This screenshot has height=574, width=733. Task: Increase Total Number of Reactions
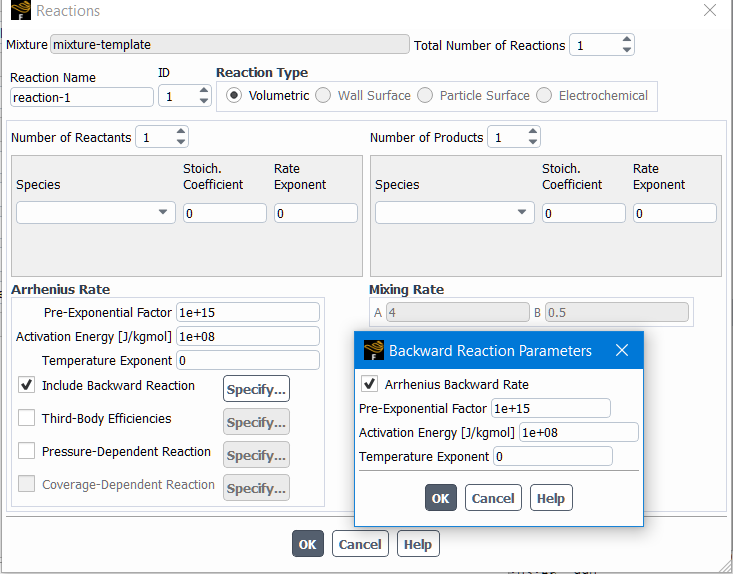pyautogui.click(x=627, y=40)
